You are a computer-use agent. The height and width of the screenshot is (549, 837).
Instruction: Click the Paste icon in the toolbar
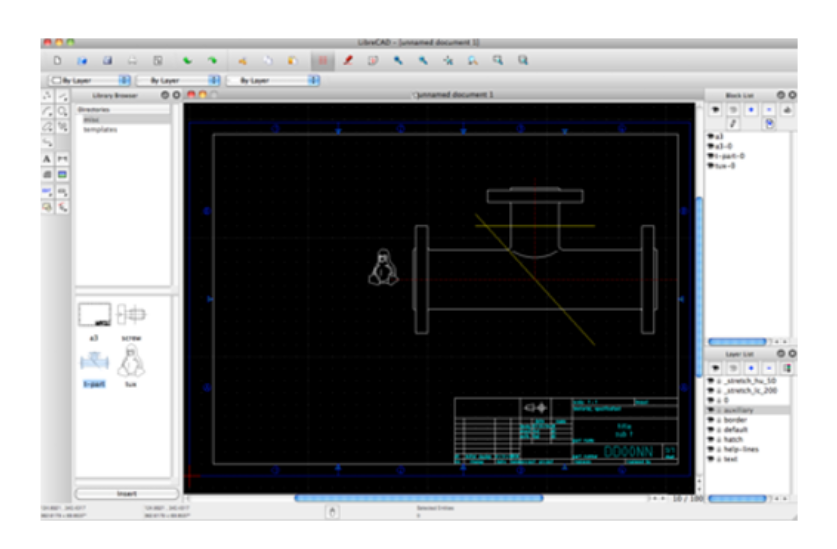[293, 60]
